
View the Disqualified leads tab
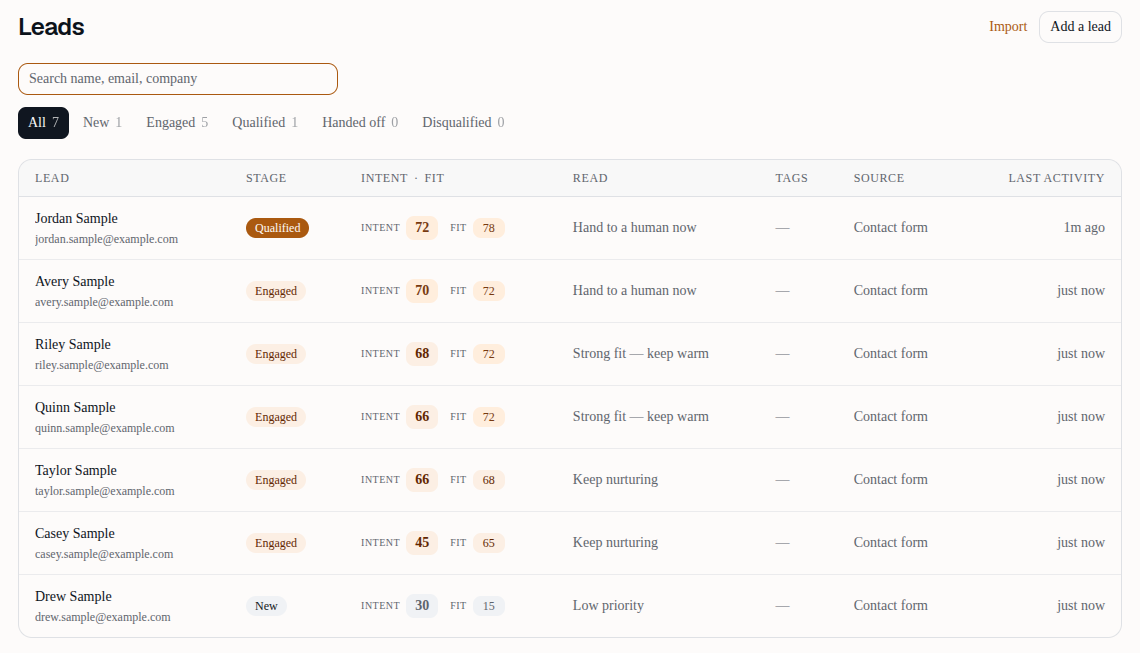click(x=463, y=123)
